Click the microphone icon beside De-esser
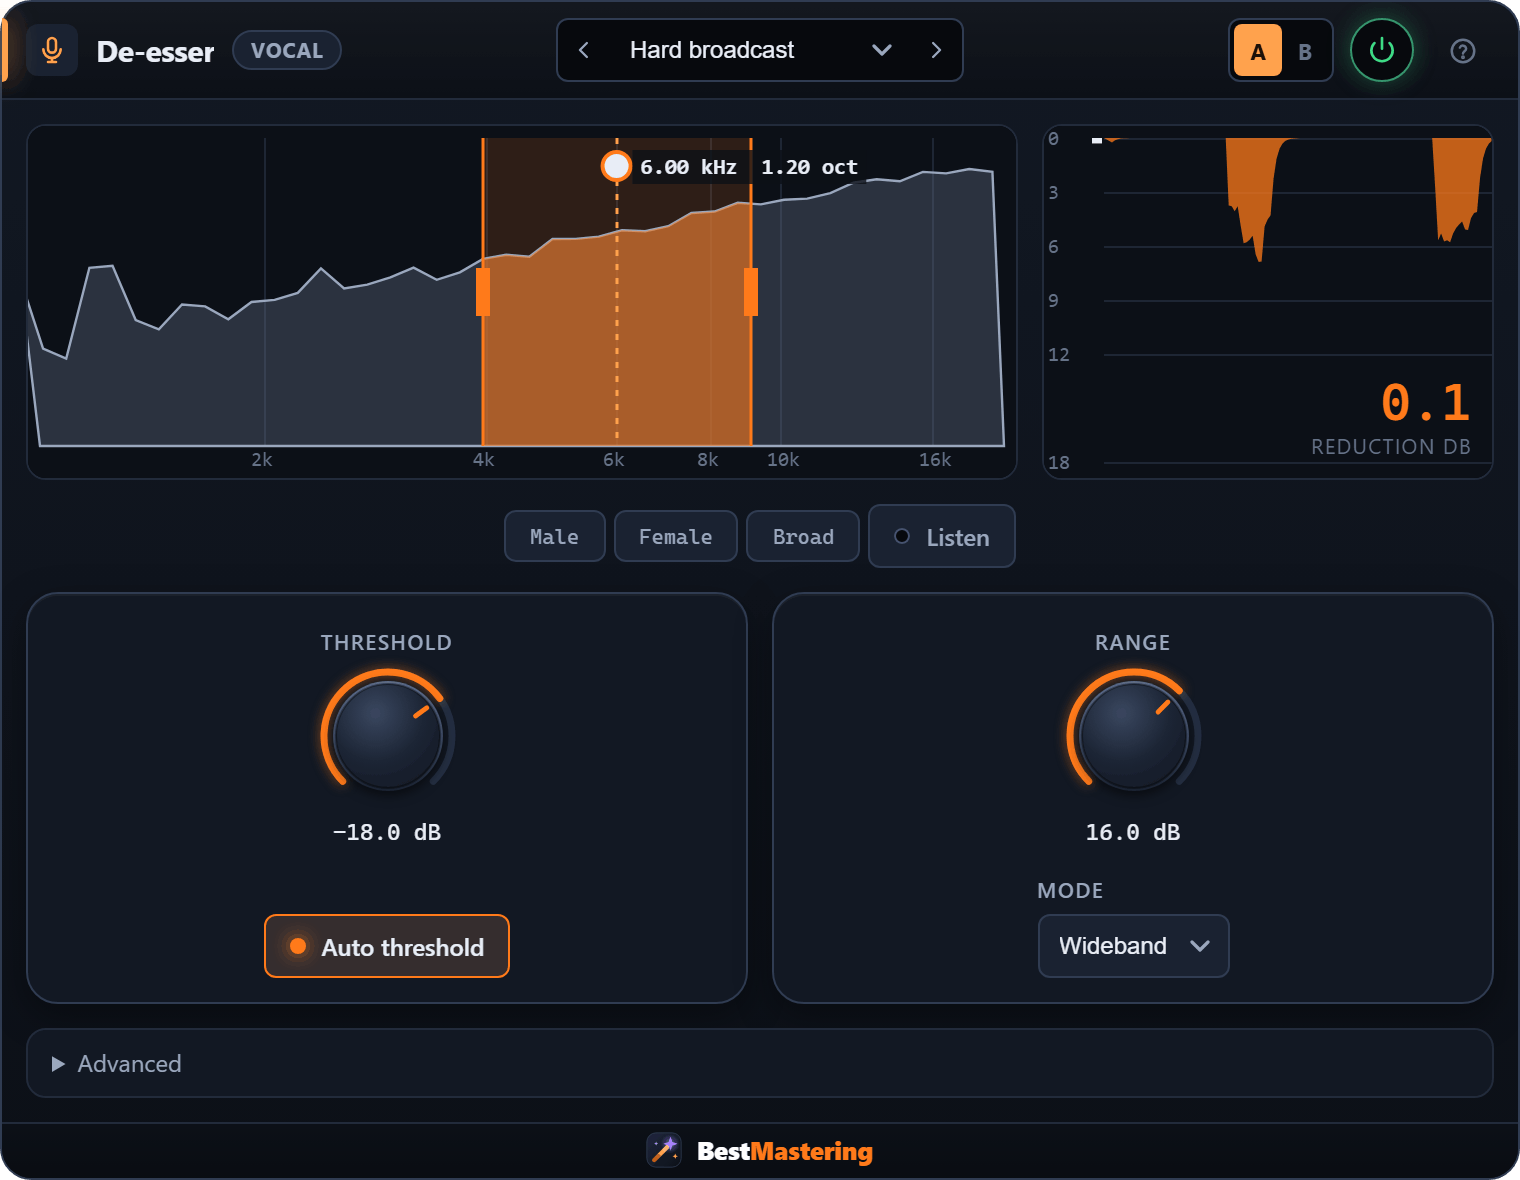This screenshot has height=1180, width=1520. coord(52,50)
